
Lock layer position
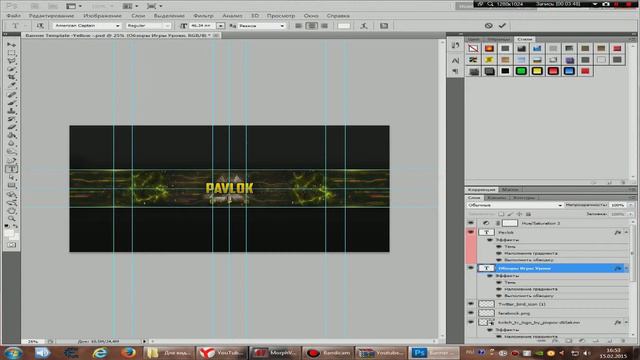tap(519, 214)
